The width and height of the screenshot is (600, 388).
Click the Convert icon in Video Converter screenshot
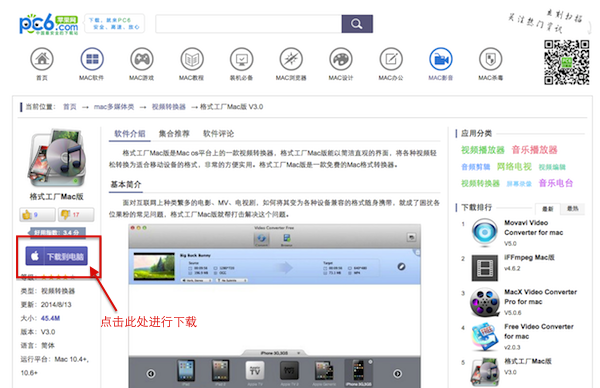coord(262,240)
